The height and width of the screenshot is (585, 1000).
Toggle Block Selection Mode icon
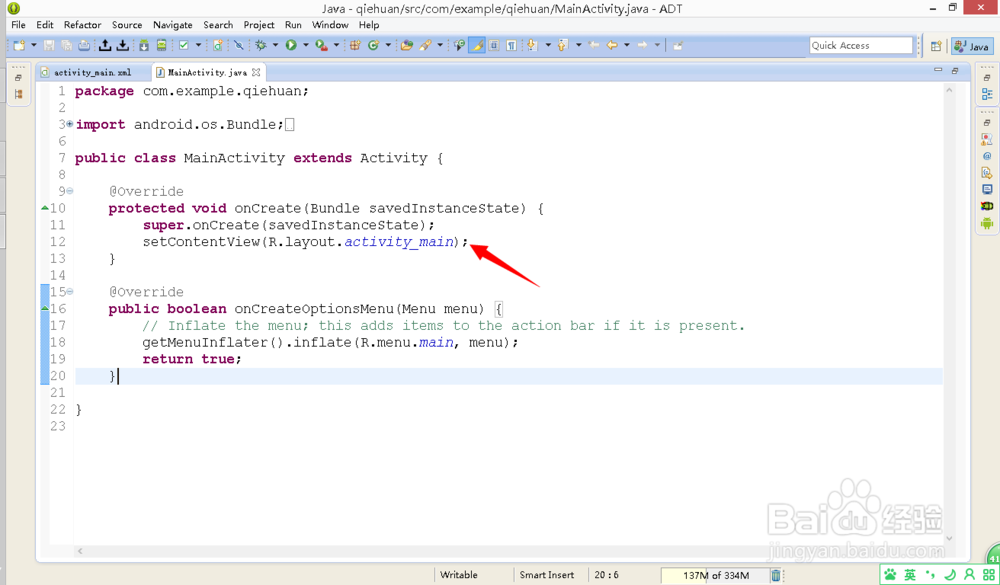click(x=494, y=45)
